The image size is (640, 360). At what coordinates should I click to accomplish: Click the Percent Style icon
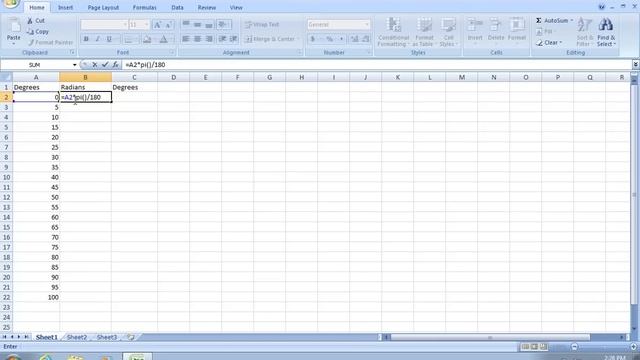pos(330,39)
